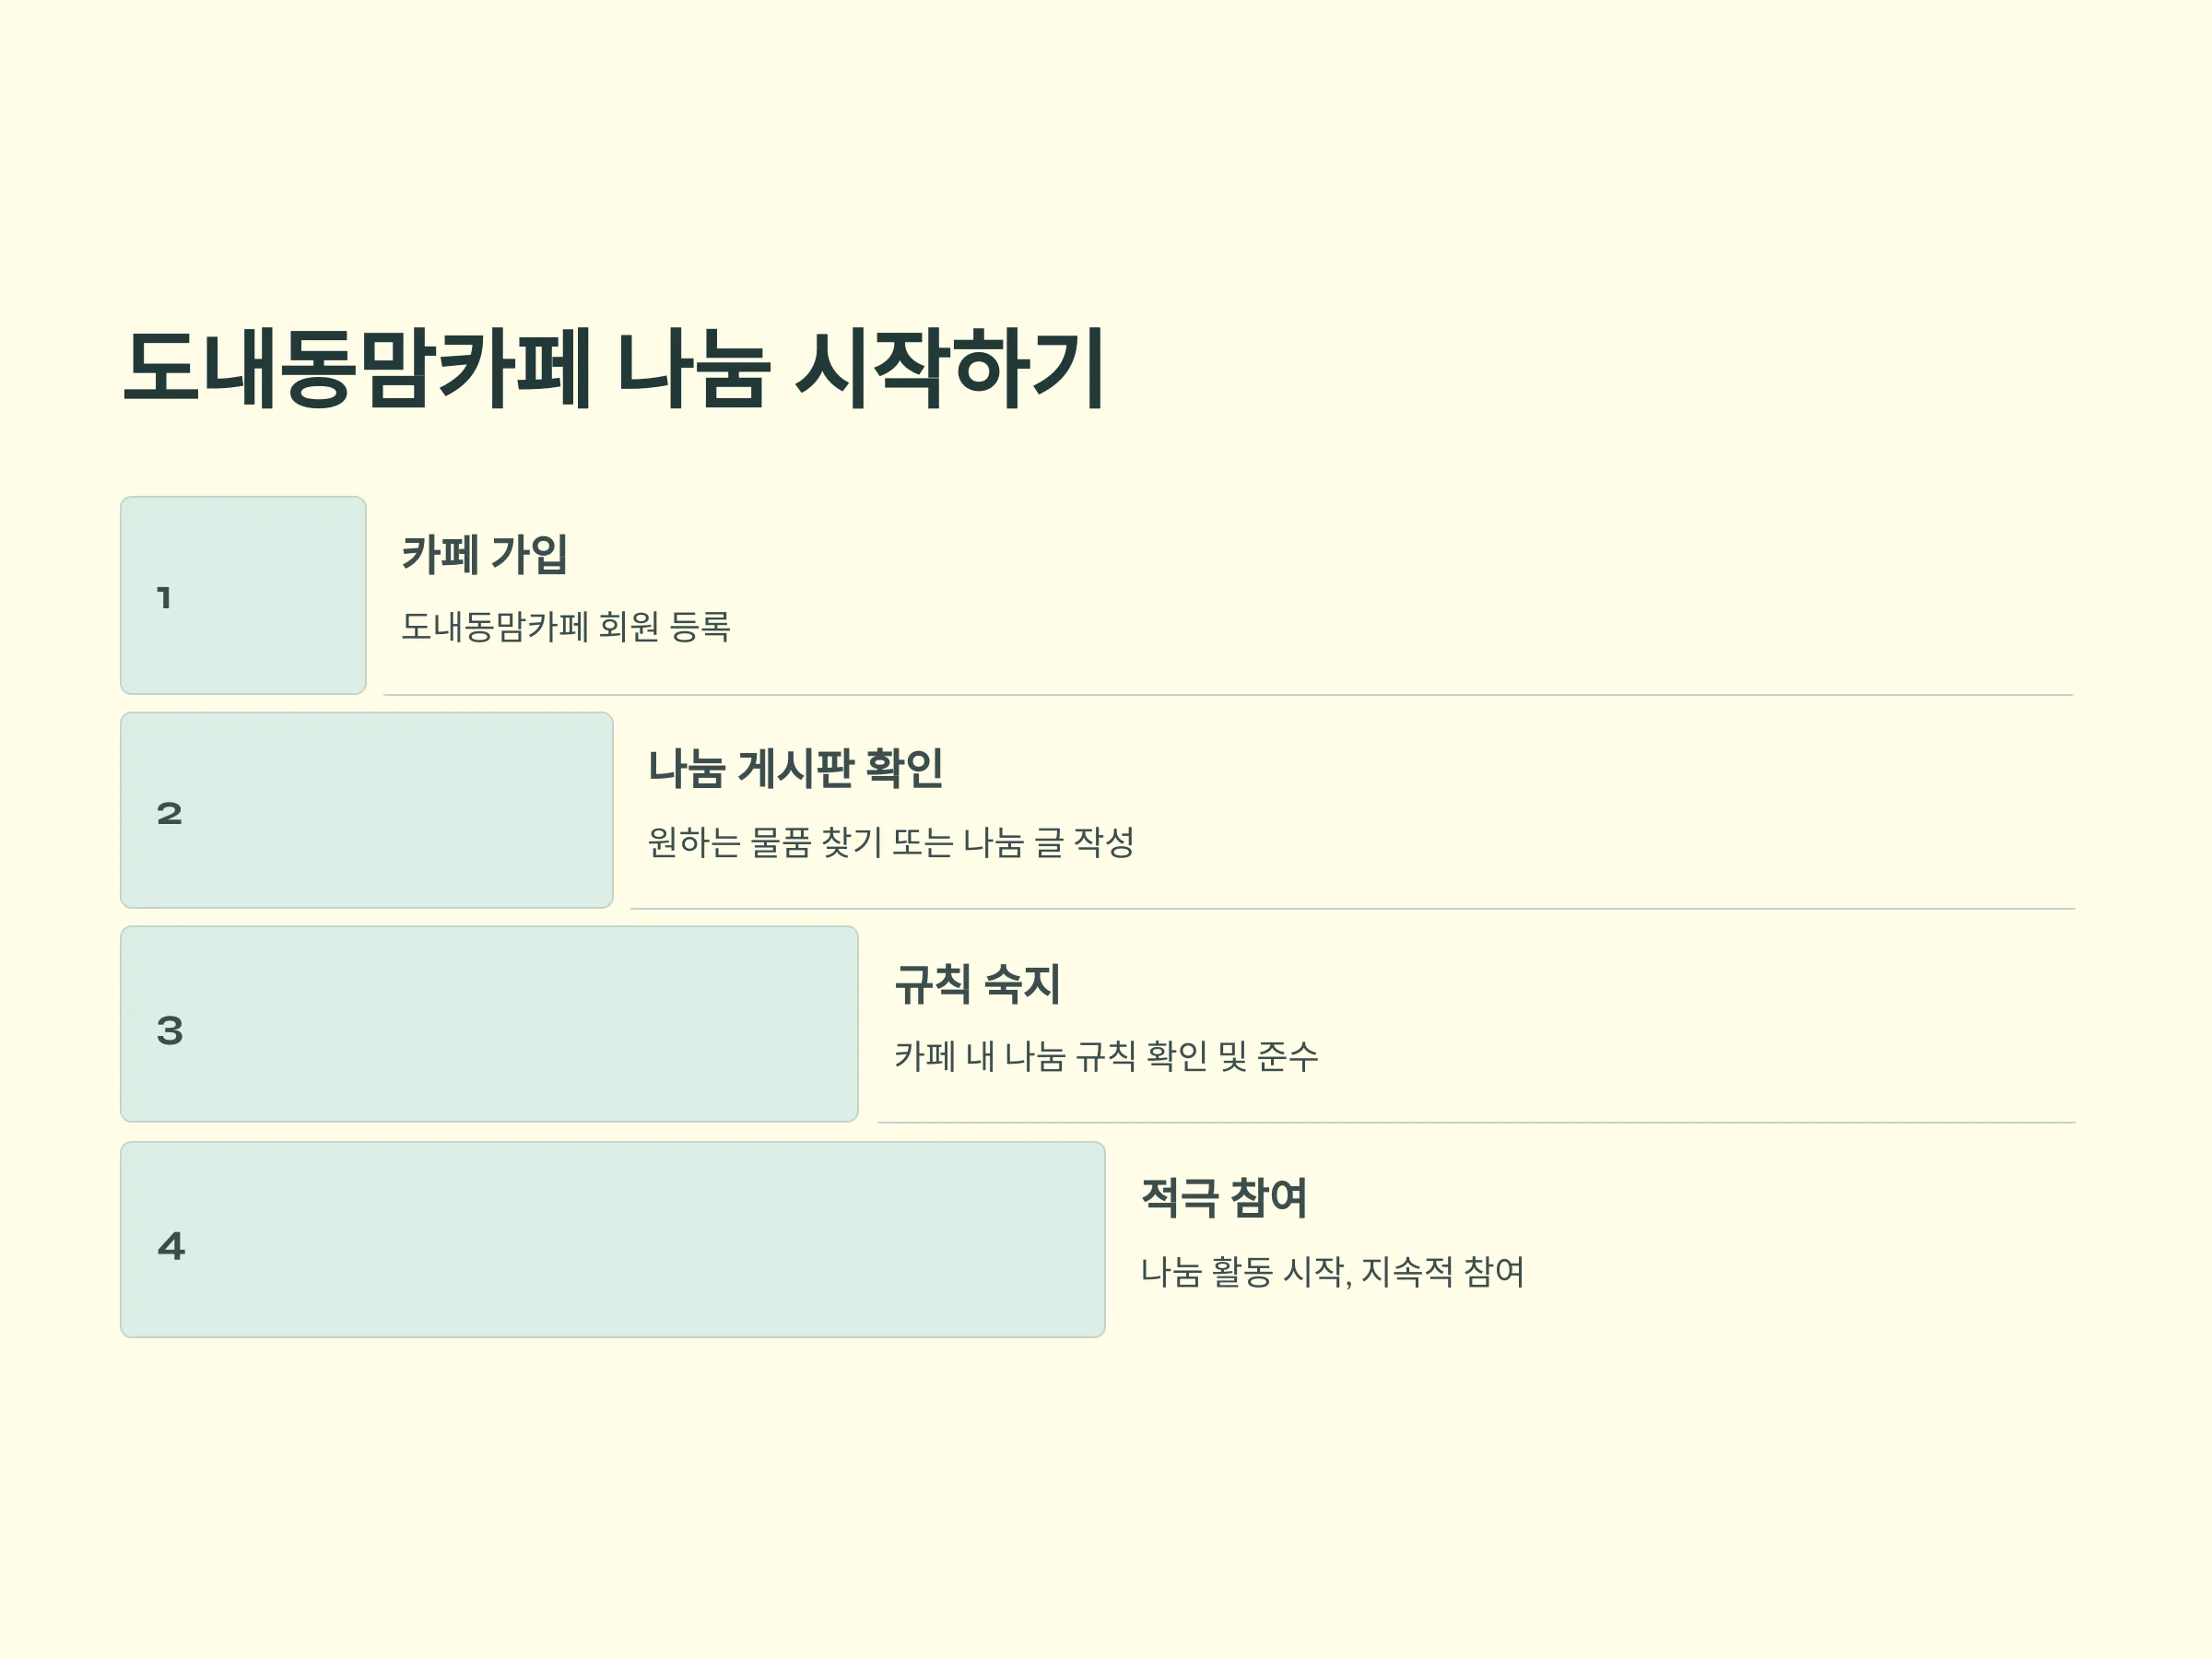This screenshot has height=1659, width=2212.
Task: Click divider line under 나눔 게시판 확인 step
Action: click(x=1353, y=909)
